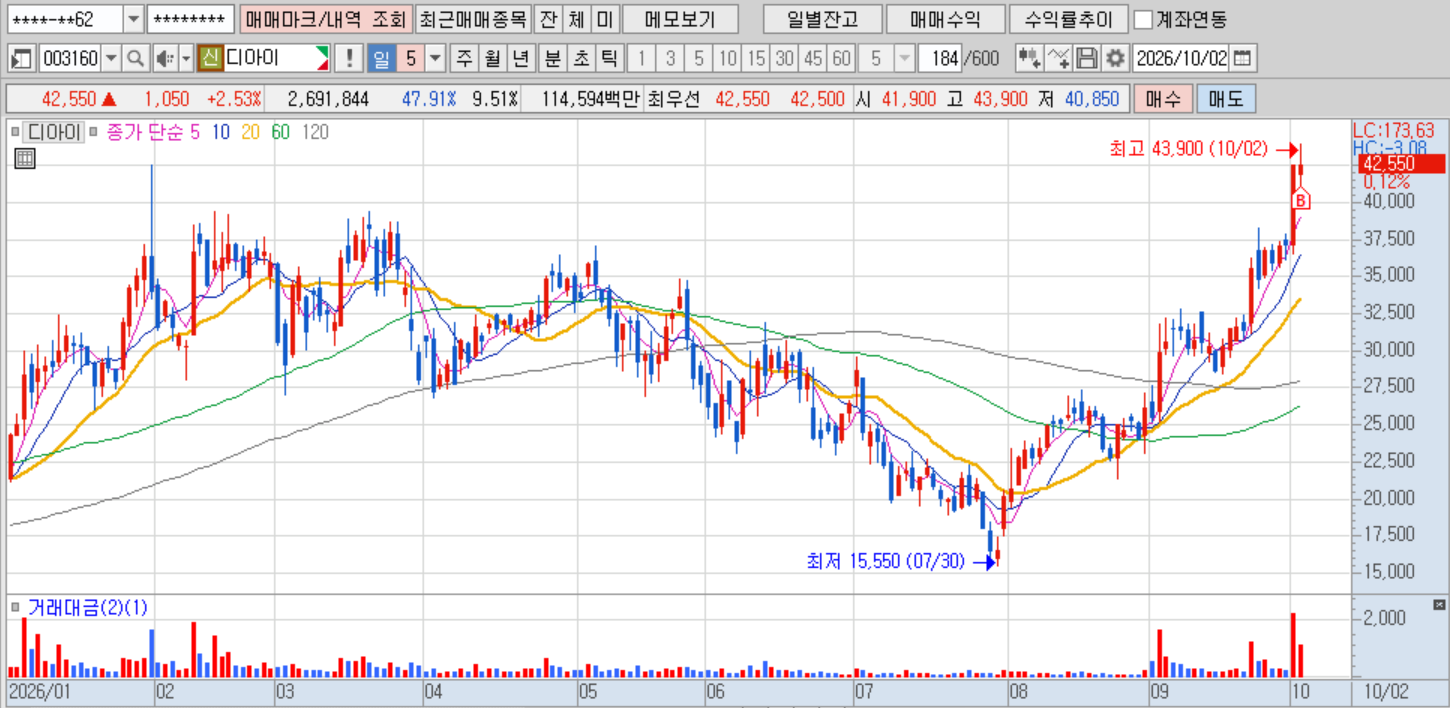Click the stock search magnifier icon
1450x708 pixels.
pyautogui.click(x=135, y=58)
